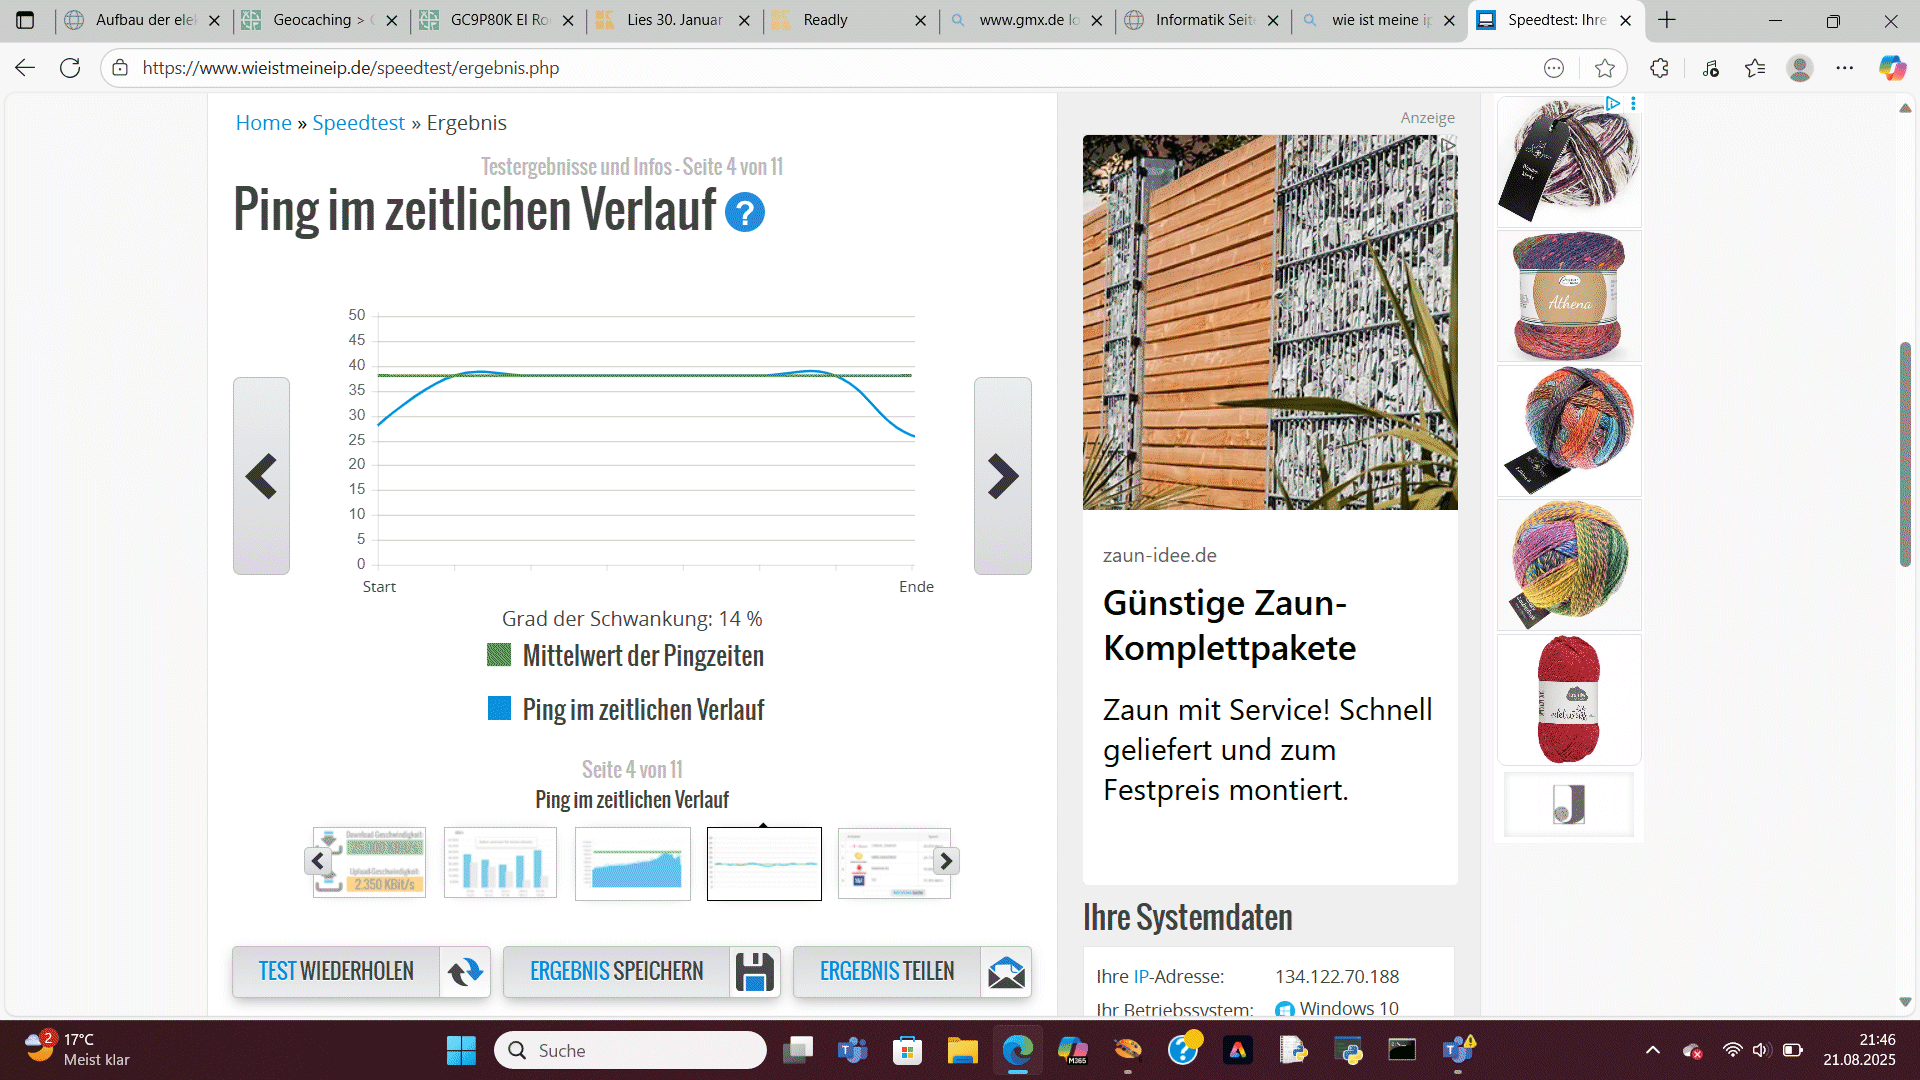The width and height of the screenshot is (1920, 1080).
Task: Reload the page with refresh button
Action: point(70,68)
